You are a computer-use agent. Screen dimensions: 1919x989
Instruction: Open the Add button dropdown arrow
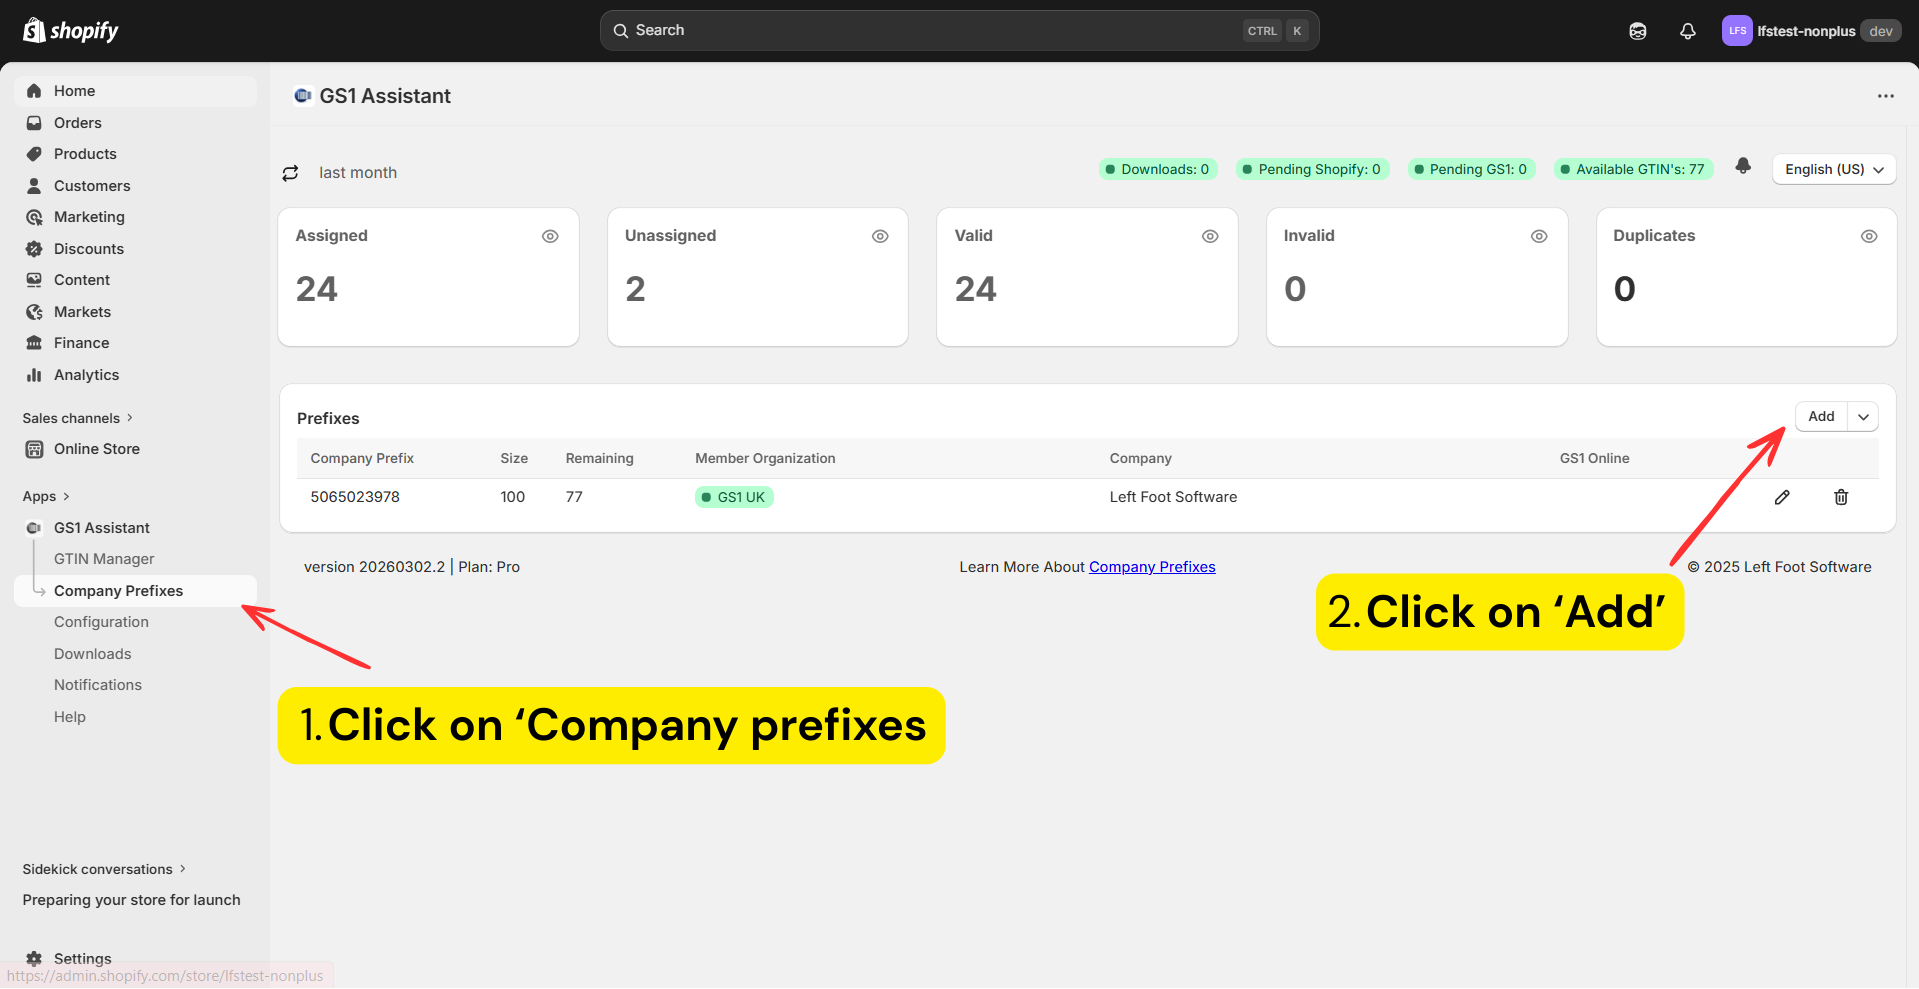(x=1864, y=416)
